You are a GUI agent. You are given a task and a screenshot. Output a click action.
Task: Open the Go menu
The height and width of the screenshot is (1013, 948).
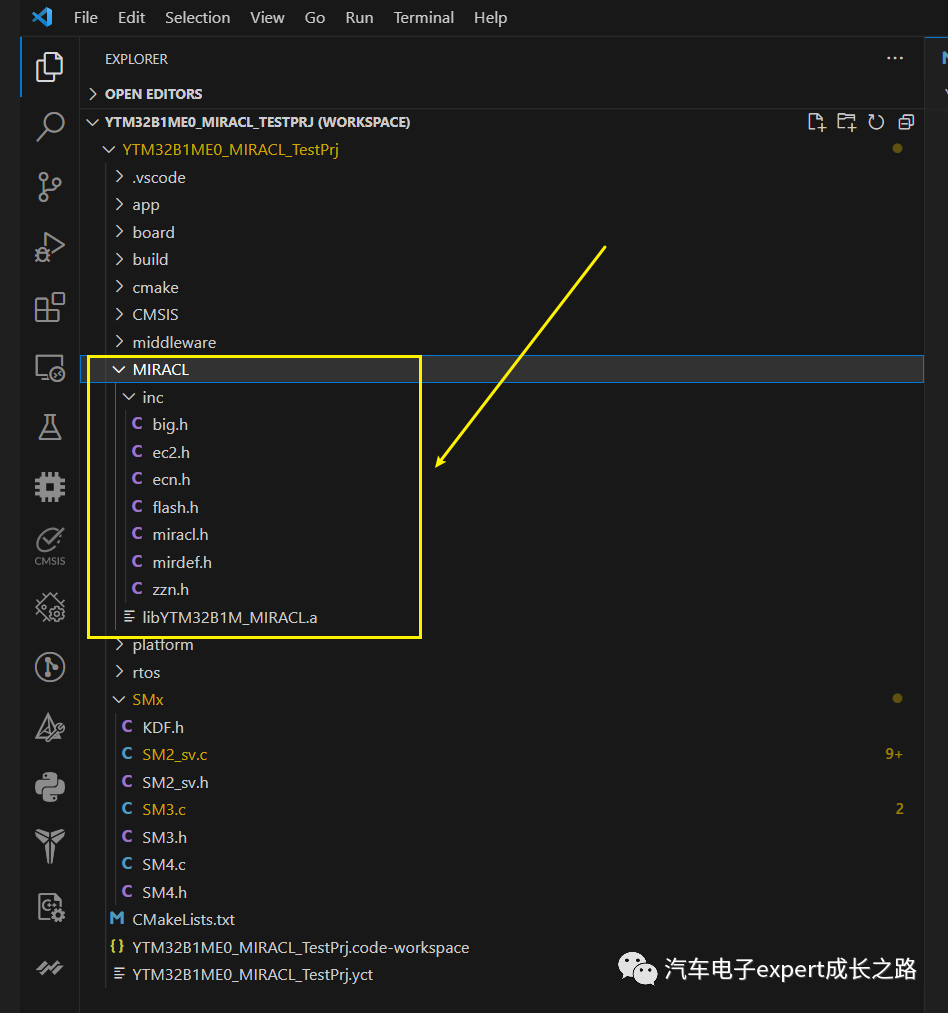(x=315, y=17)
